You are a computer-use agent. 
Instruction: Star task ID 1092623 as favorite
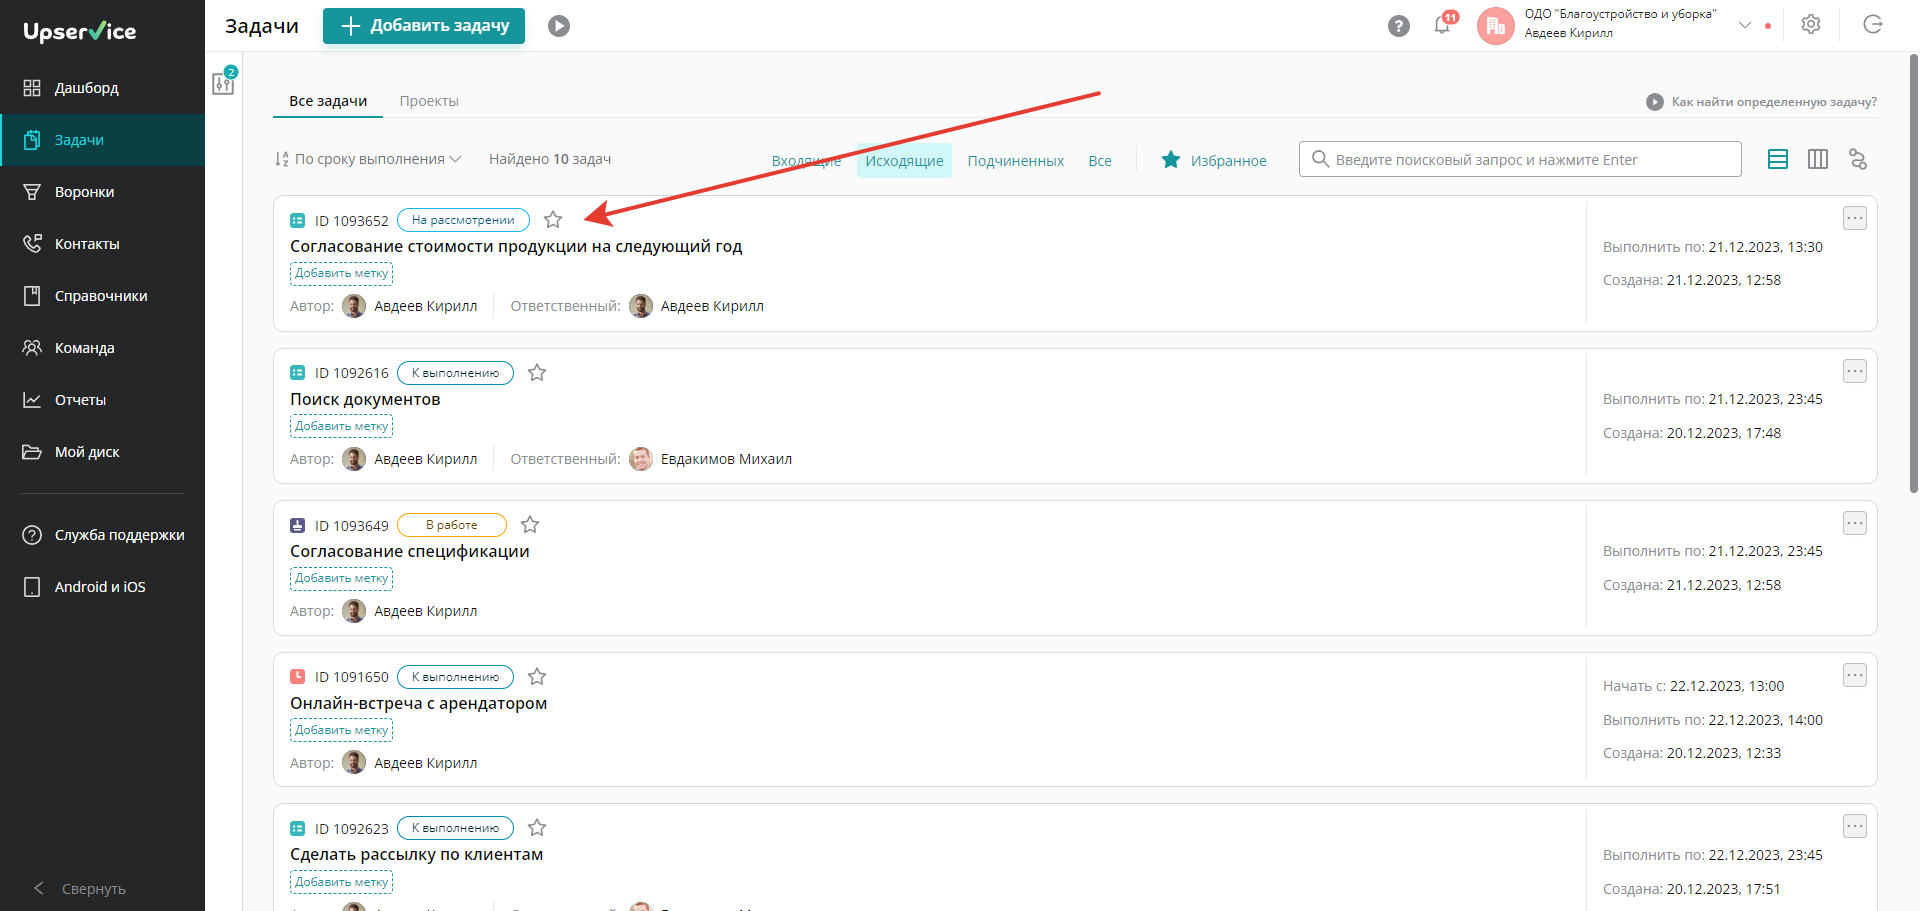(x=537, y=828)
